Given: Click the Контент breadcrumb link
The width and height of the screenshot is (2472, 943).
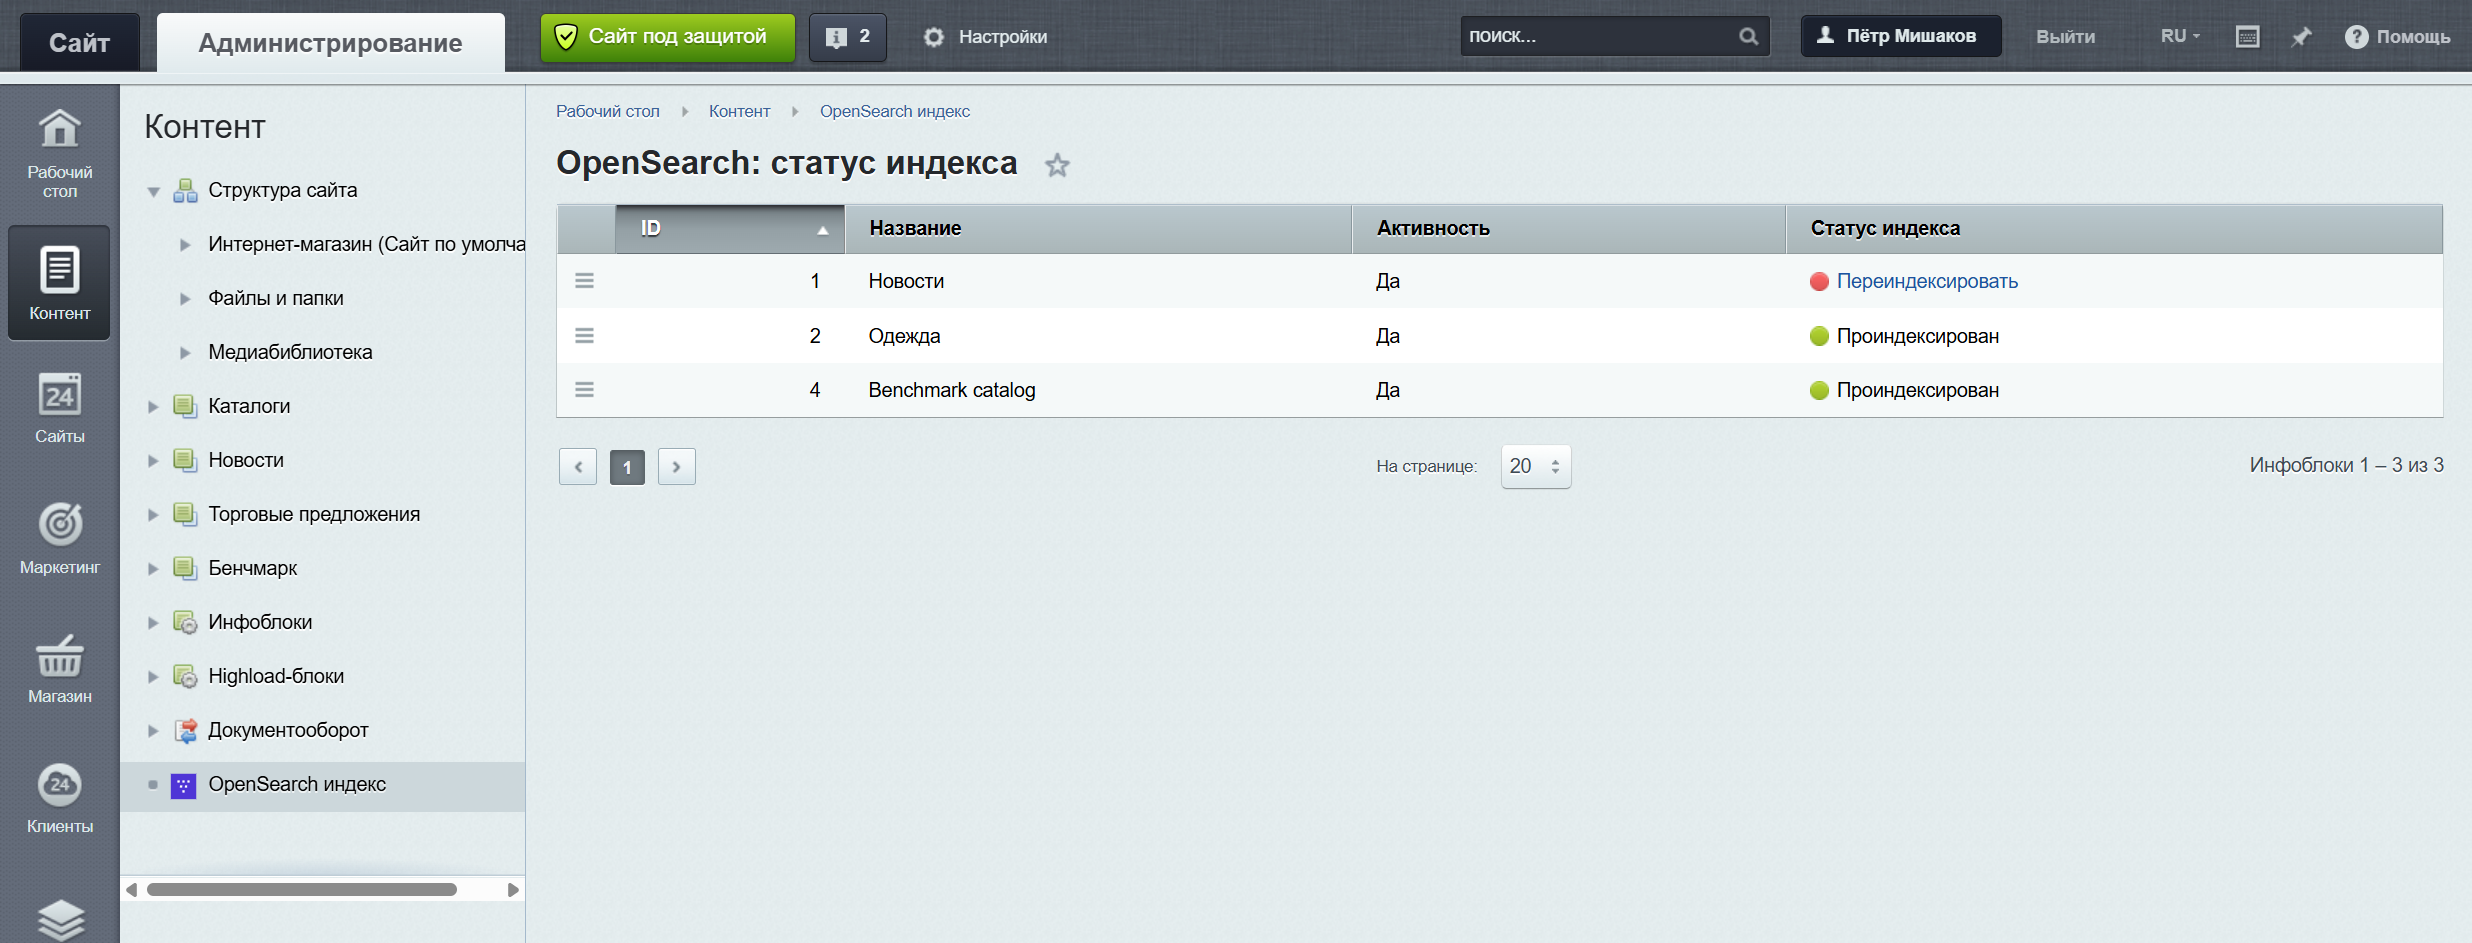Looking at the screenshot, I should coord(740,111).
